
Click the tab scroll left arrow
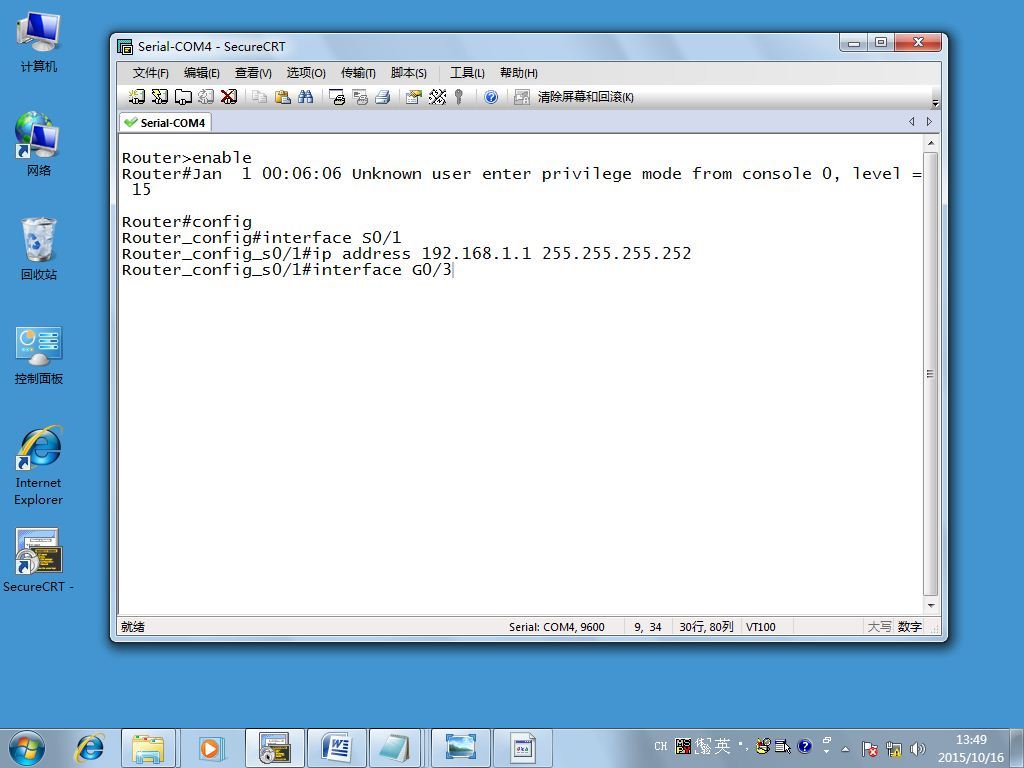[x=912, y=122]
